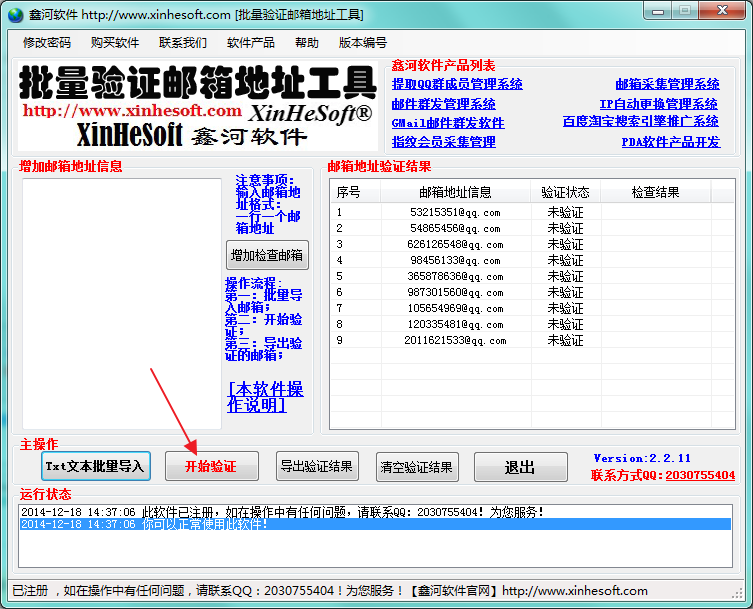The height and width of the screenshot is (609, 753).
Task: Click the 导出验证结果 button
Action: [317, 466]
